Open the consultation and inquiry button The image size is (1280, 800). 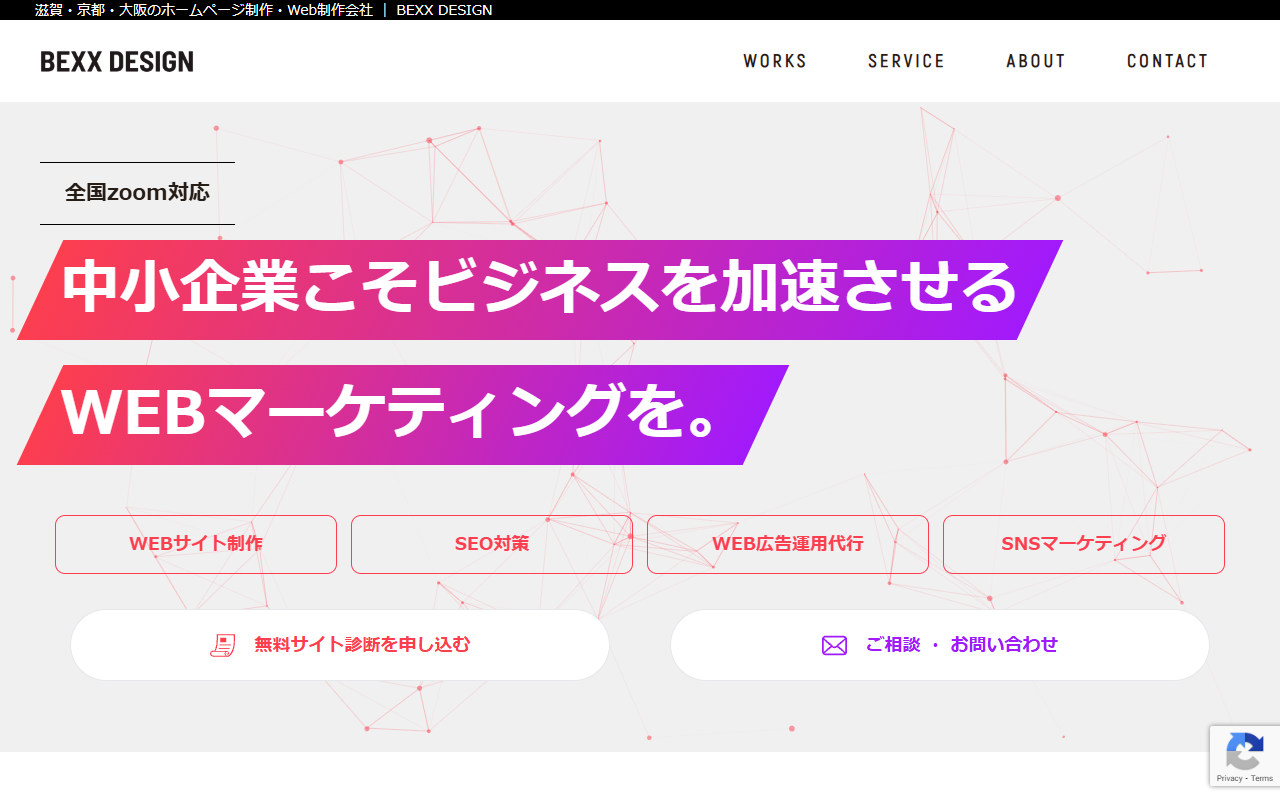point(940,645)
